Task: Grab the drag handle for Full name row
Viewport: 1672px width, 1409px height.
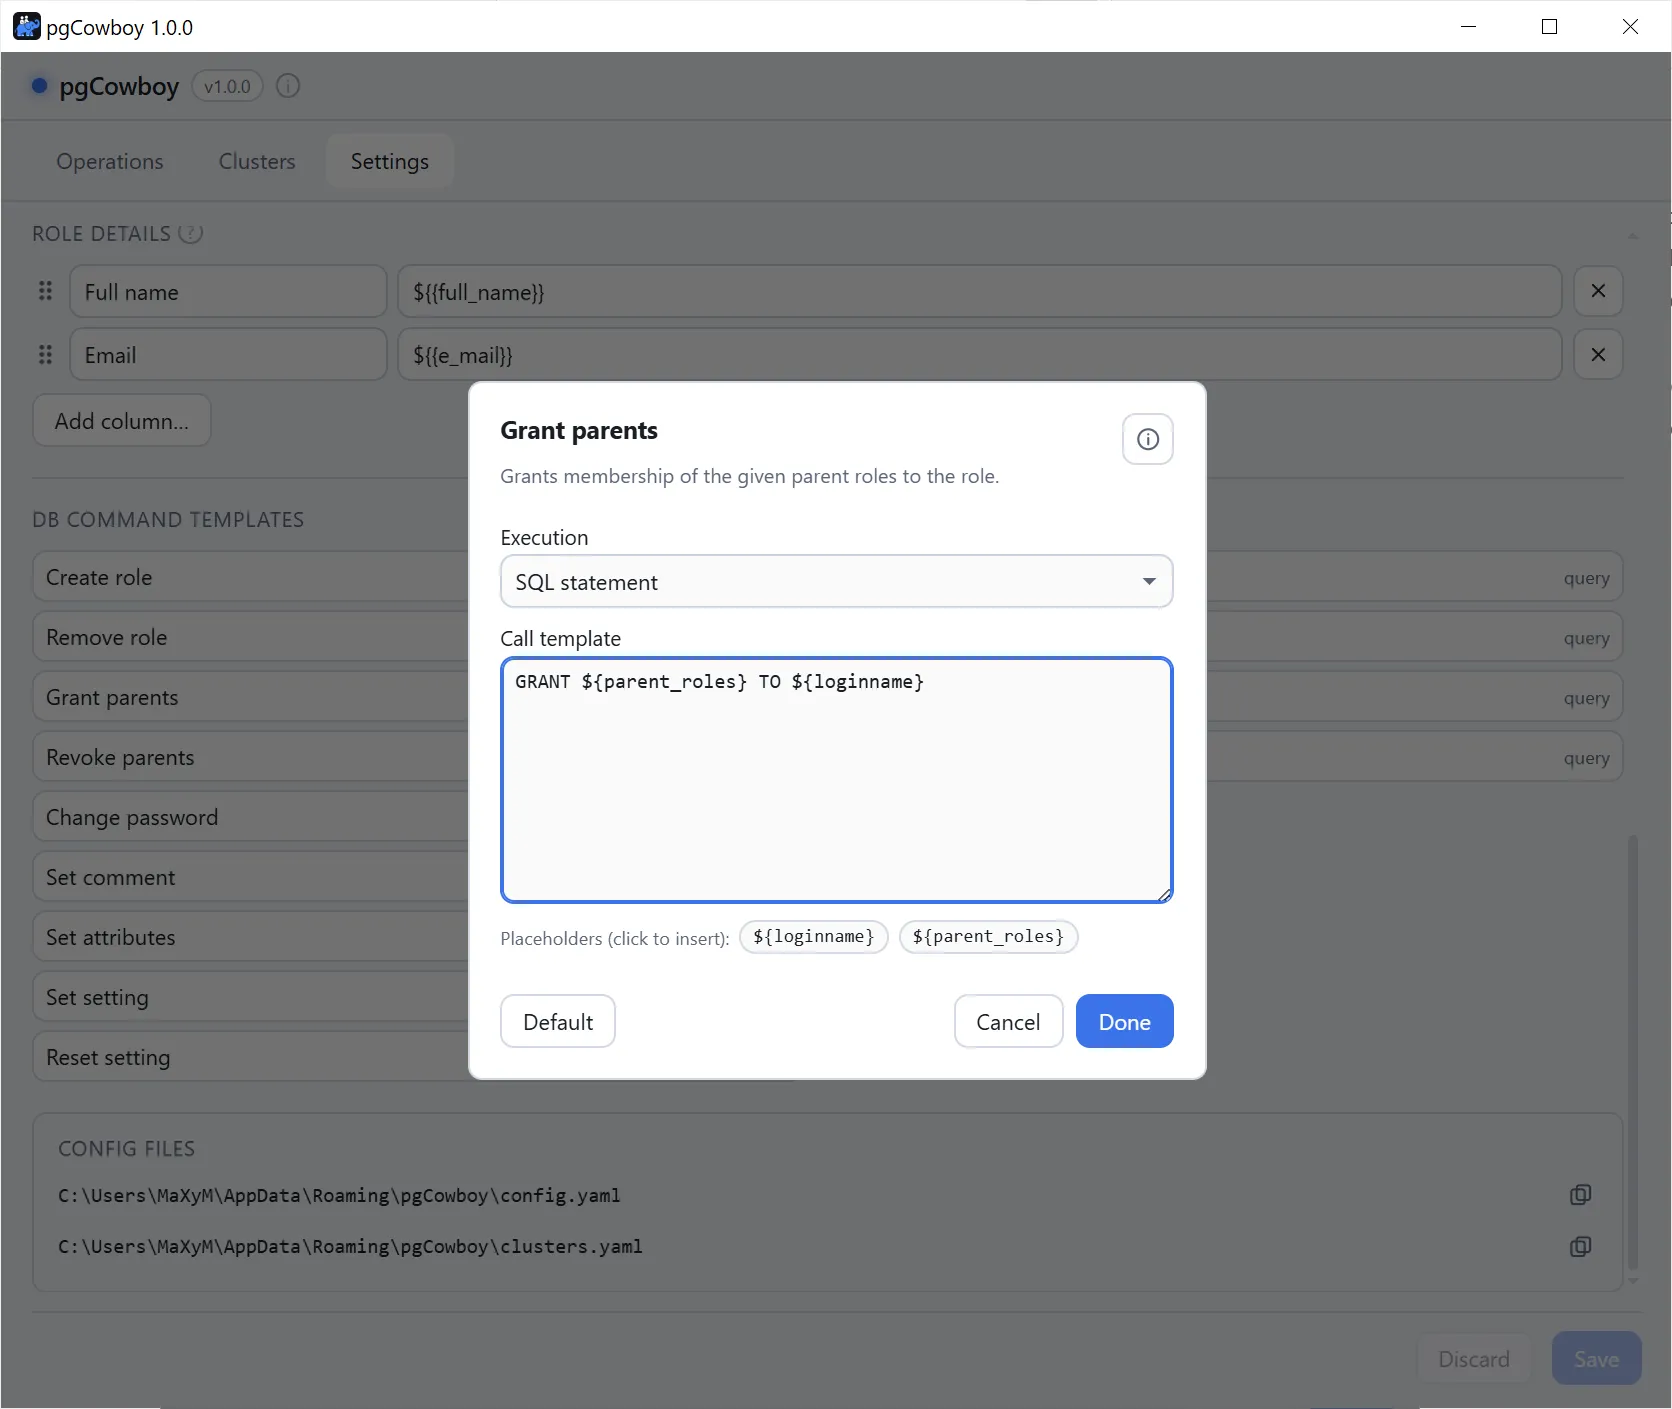Action: coord(45,291)
